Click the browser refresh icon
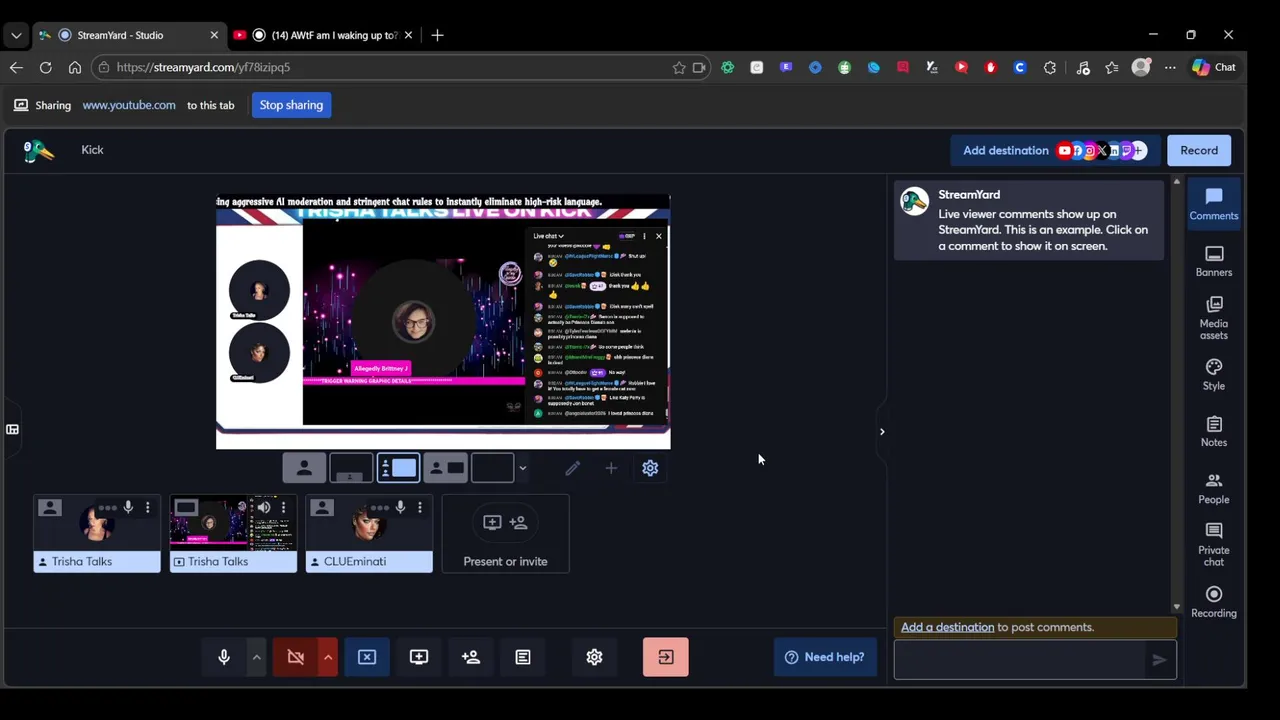Screen dimensions: 1280x720 coord(45,67)
